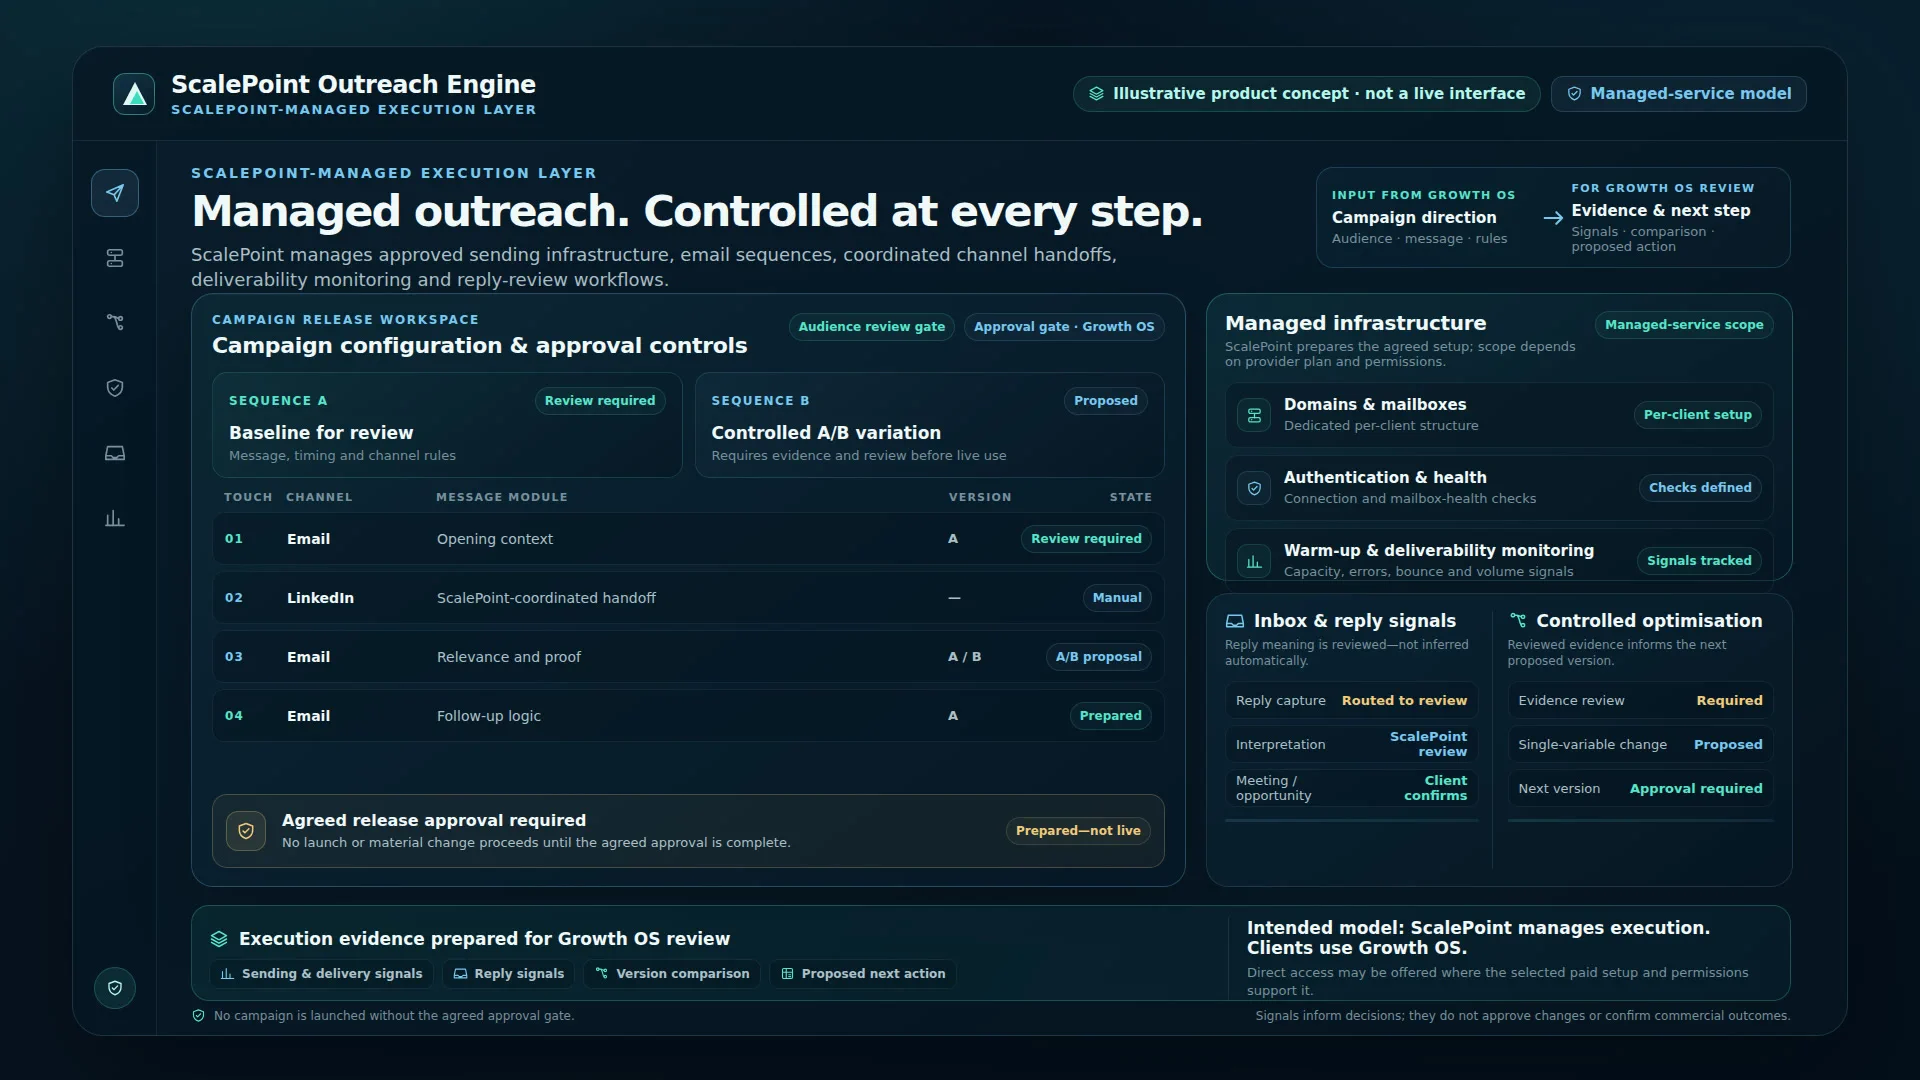The image size is (1920, 1080).
Task: Open the shield approval icon above the inbox sidebar icon
Action: point(115,388)
